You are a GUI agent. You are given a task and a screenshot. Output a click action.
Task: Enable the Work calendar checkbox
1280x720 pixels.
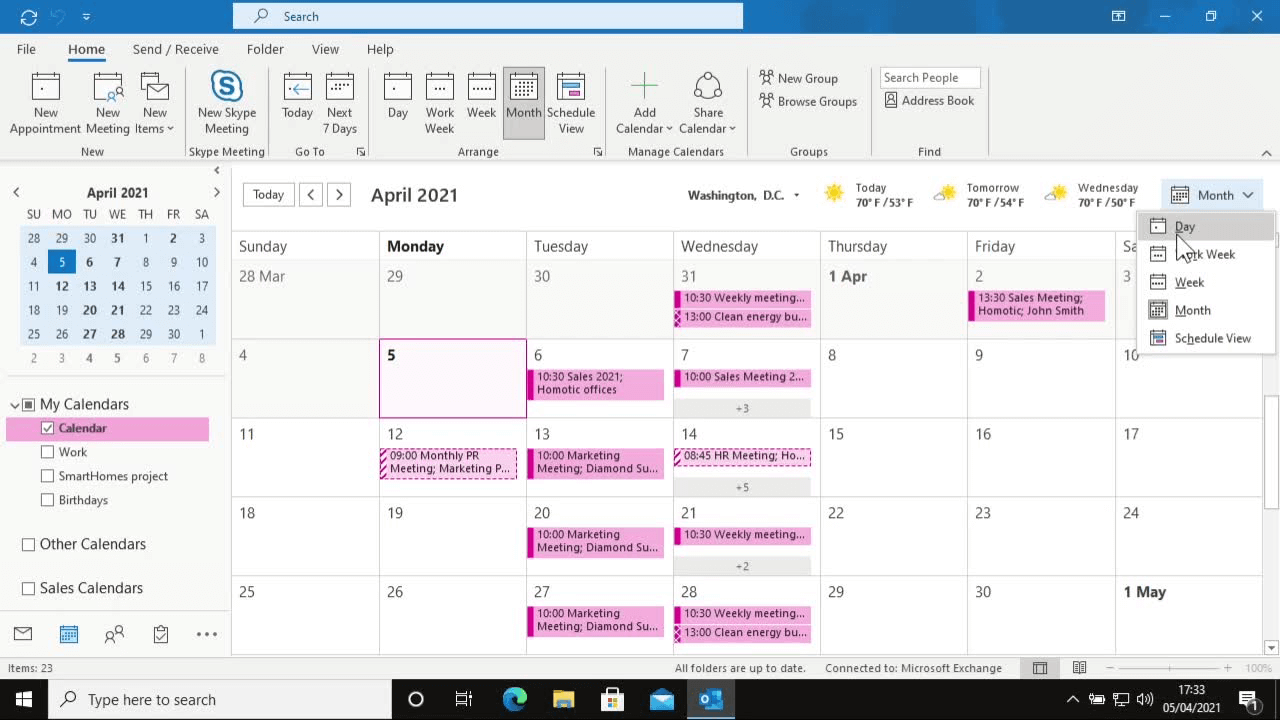(47, 452)
